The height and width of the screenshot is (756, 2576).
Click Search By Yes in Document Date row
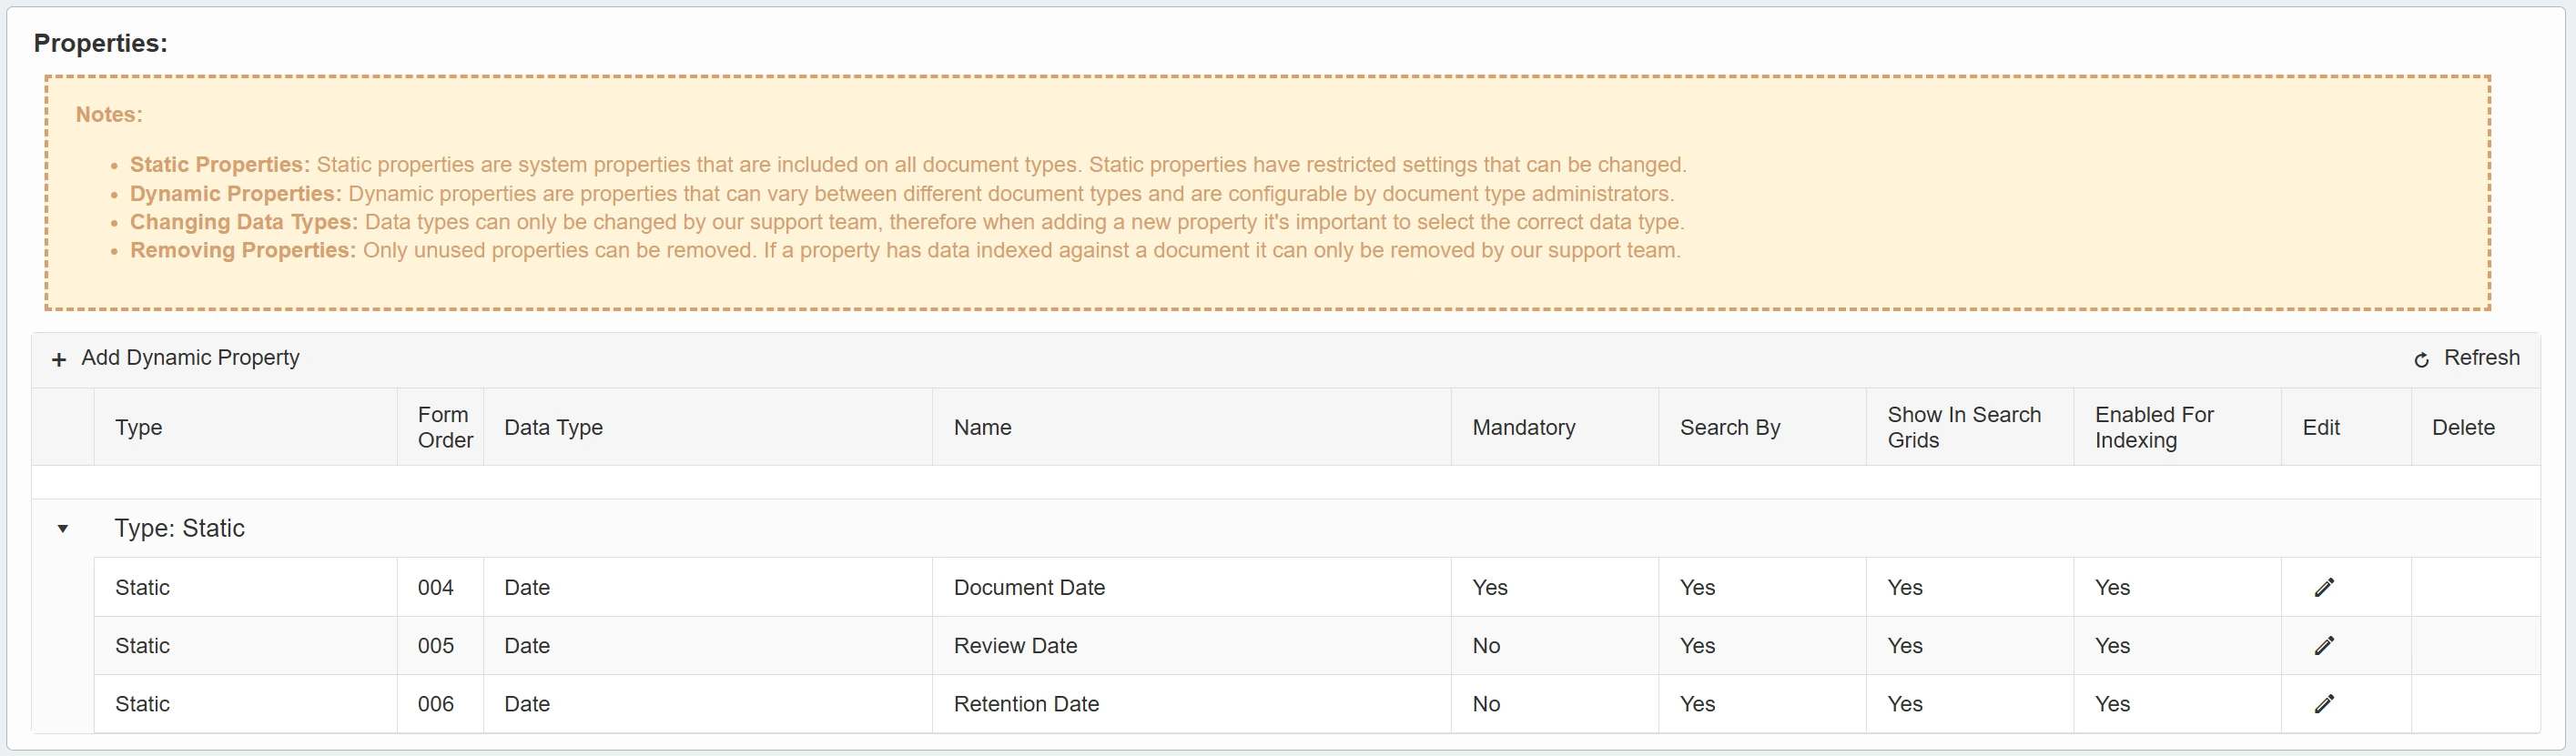[1762, 587]
